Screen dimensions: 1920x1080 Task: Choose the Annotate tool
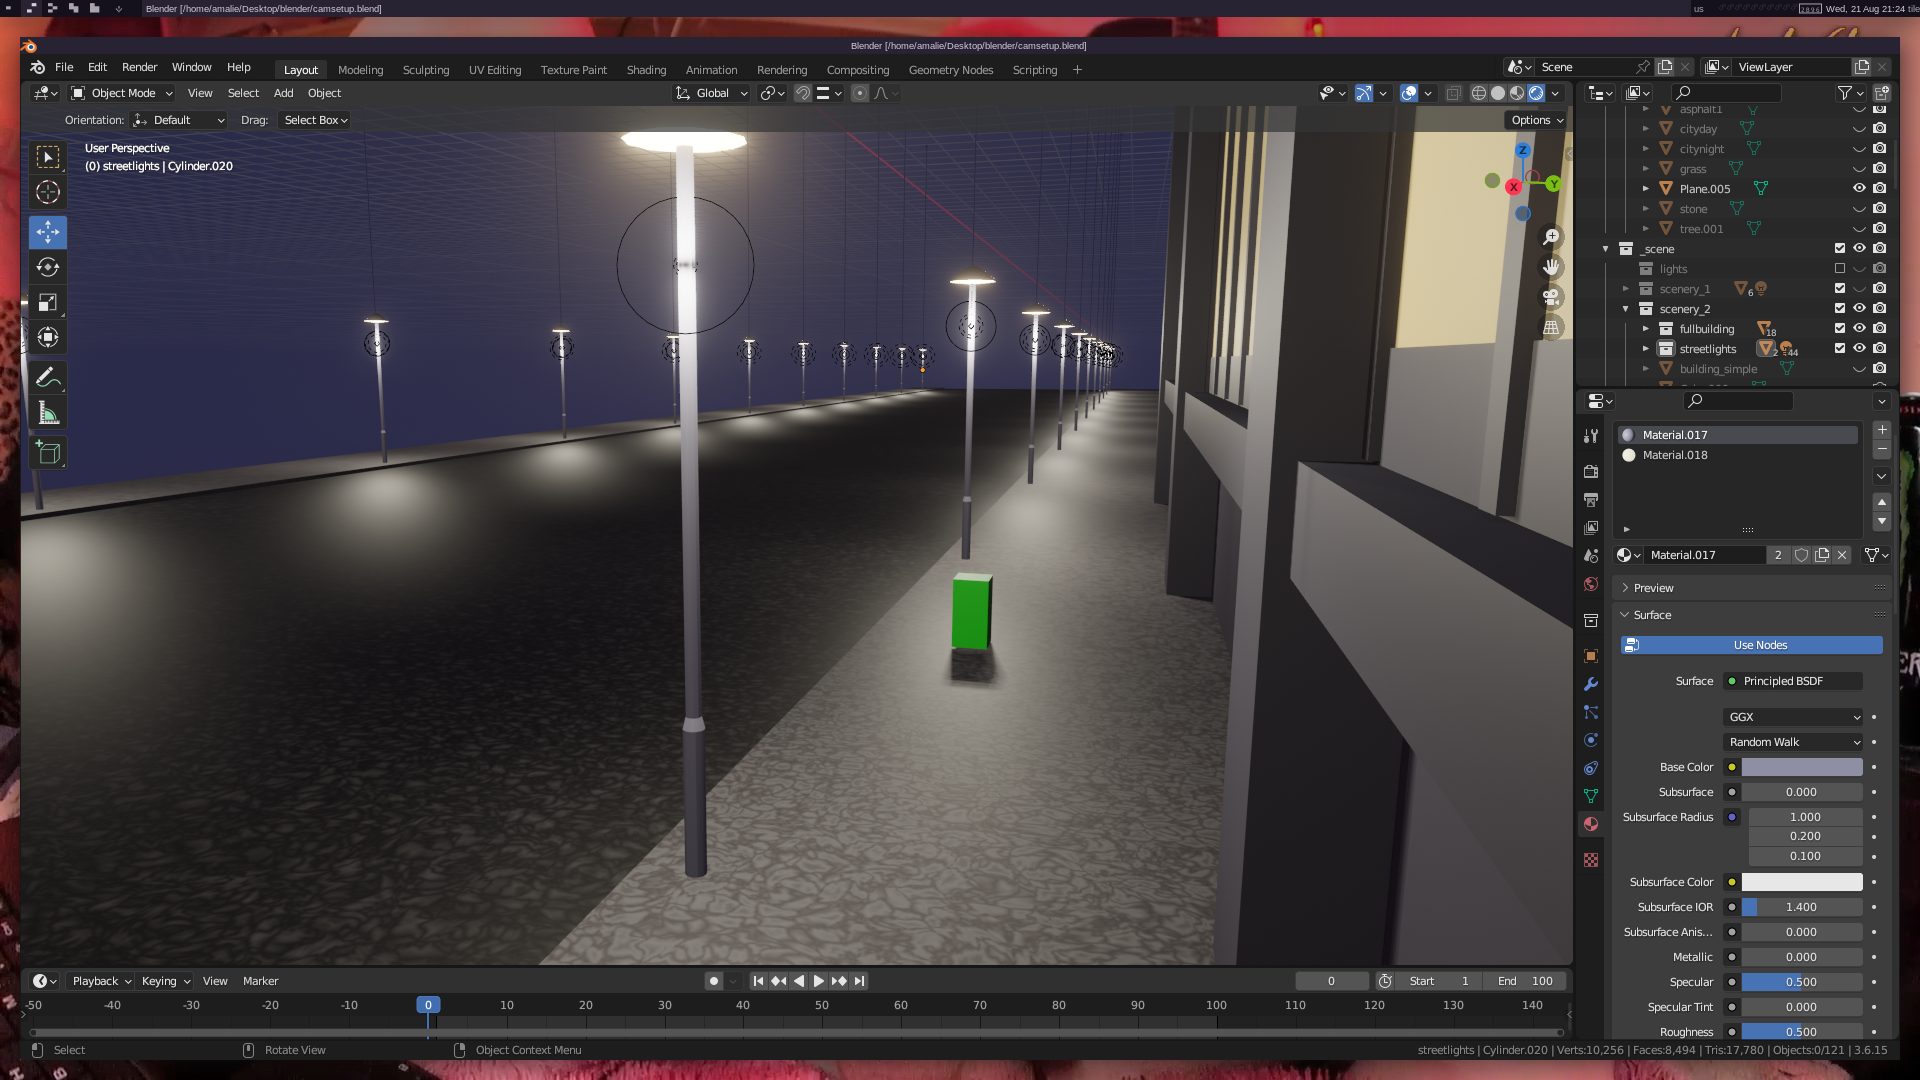[47, 378]
